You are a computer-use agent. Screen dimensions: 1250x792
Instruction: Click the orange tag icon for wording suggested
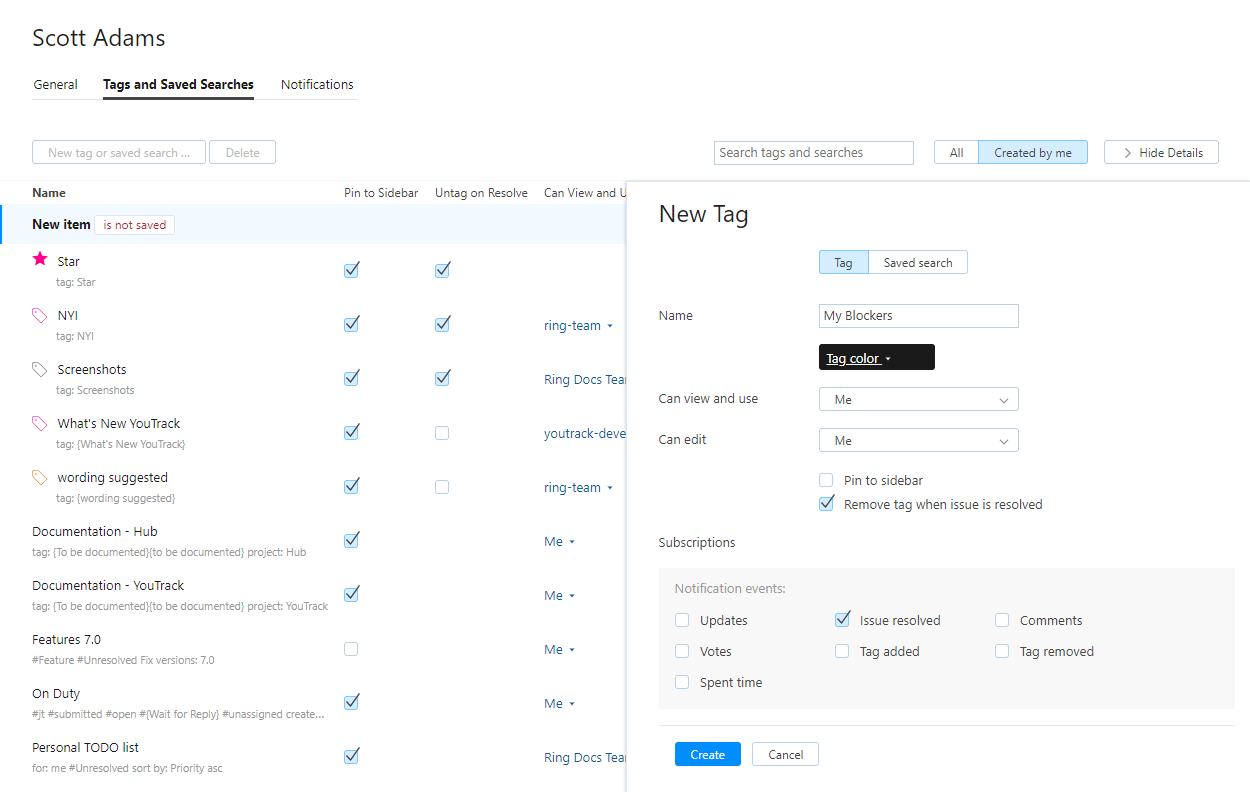pyautogui.click(x=40, y=477)
